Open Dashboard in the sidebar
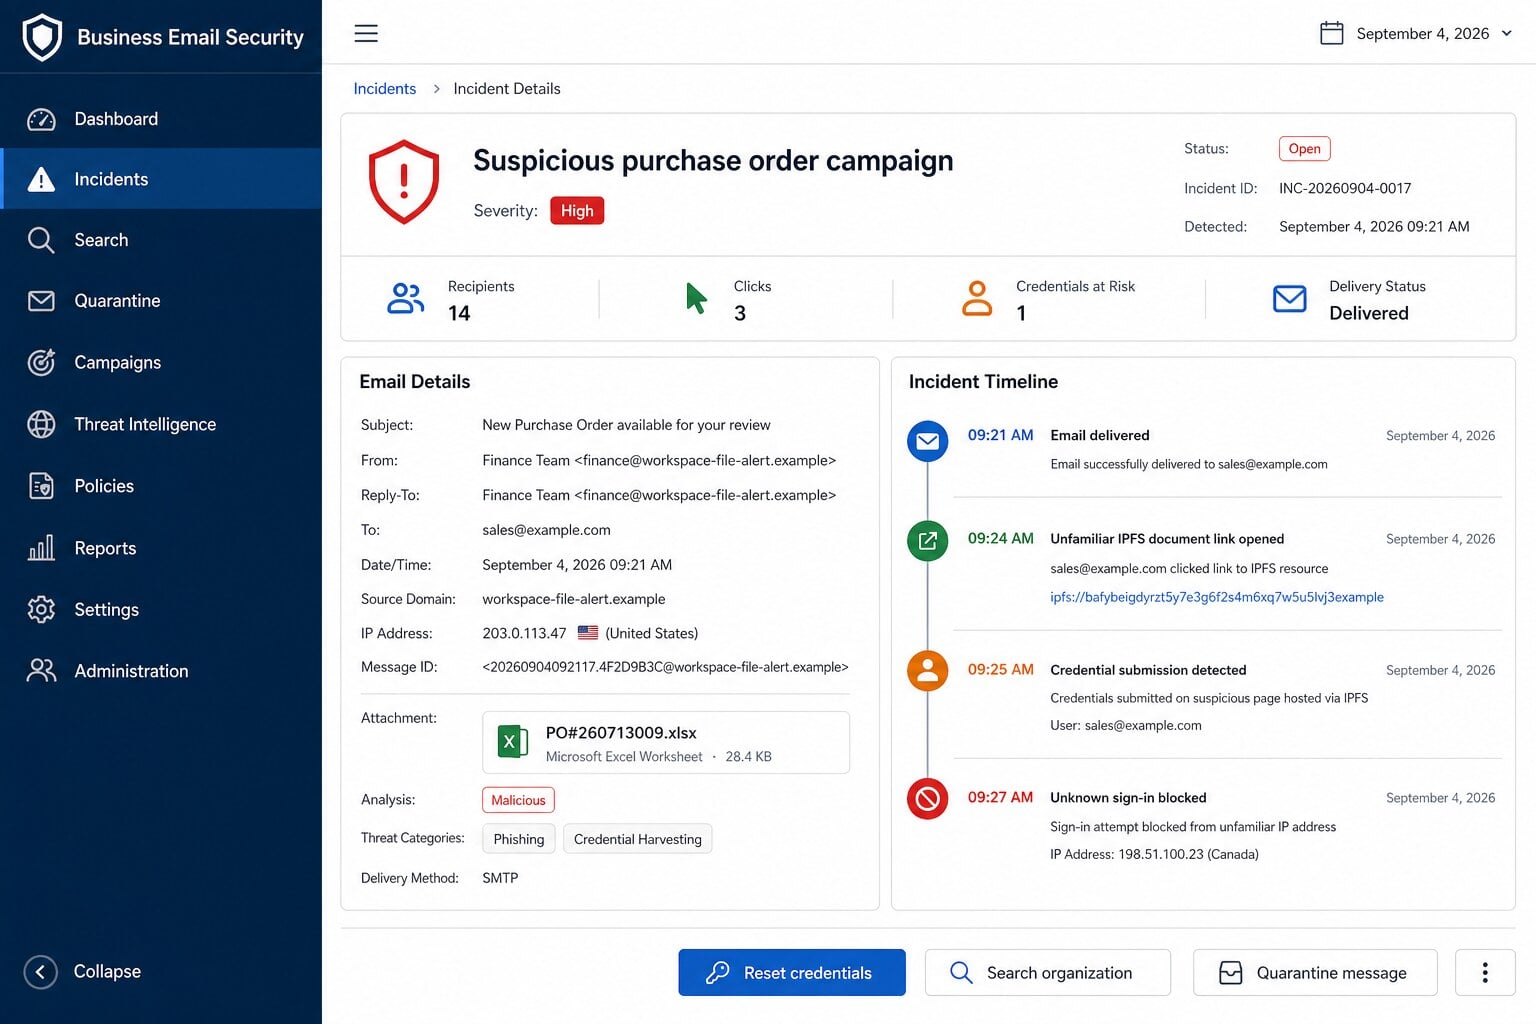Image resolution: width=1536 pixels, height=1024 pixels. coord(161,119)
